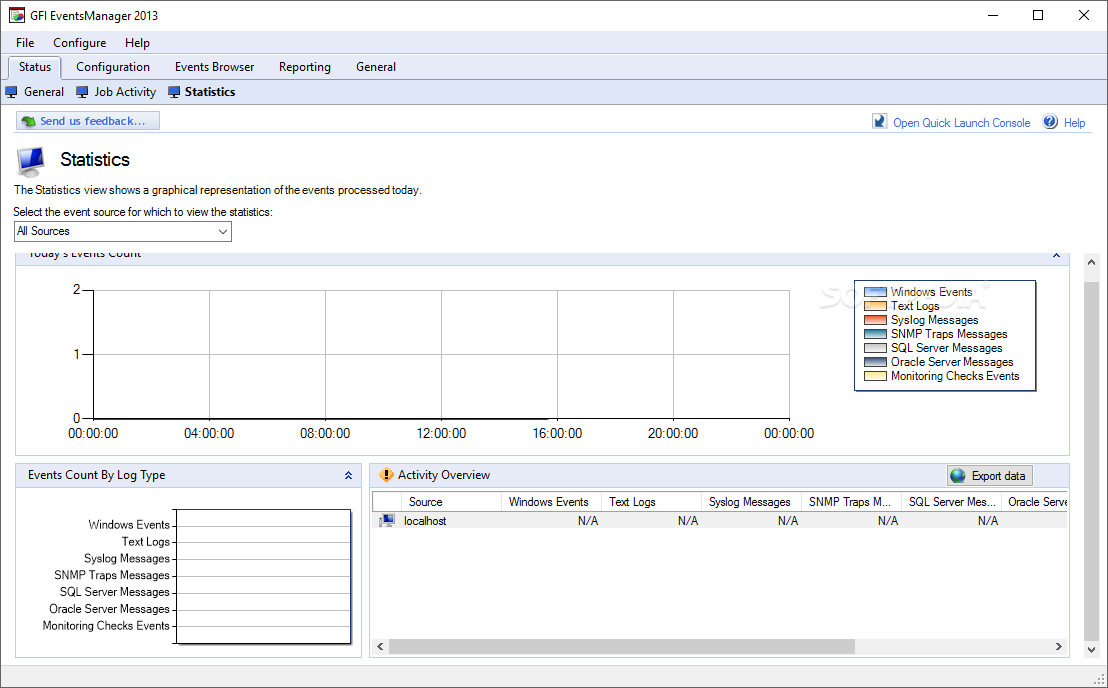
Task: Open the All Sources event source dropdown
Action: tap(123, 231)
